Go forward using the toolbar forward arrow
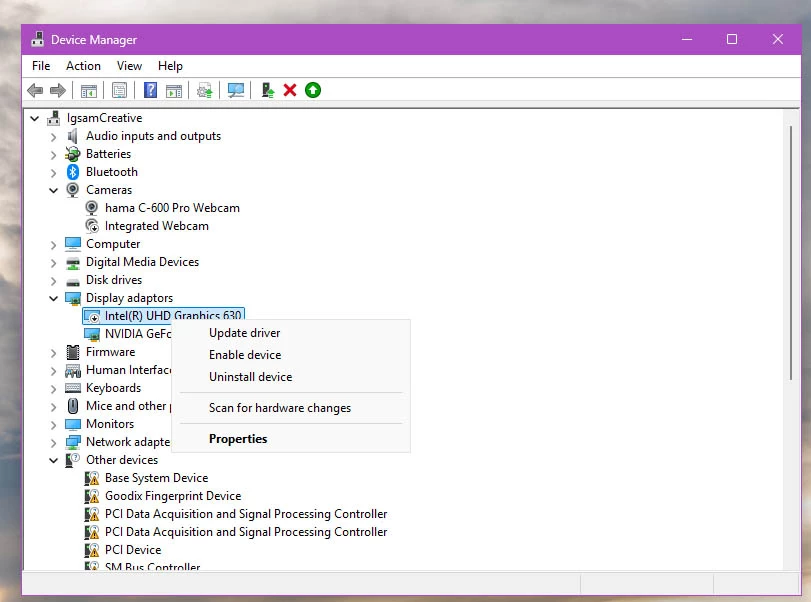Viewport: 811px width, 602px height. [58, 91]
